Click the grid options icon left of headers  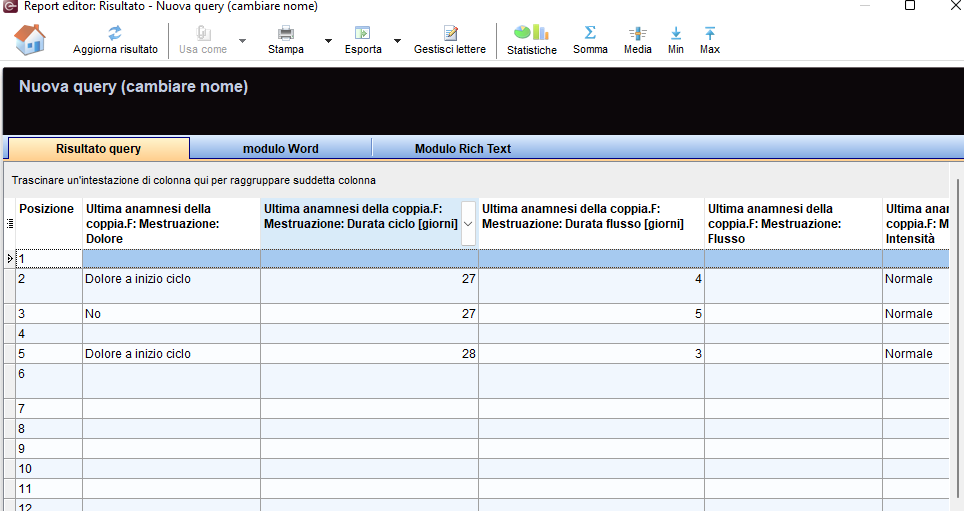click(9, 224)
